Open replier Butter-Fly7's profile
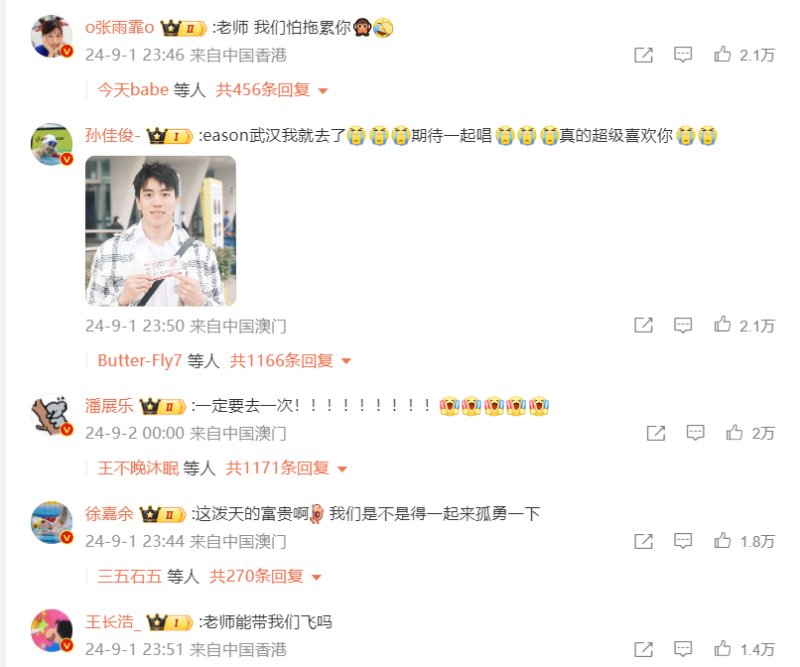800x667 pixels. 139,361
